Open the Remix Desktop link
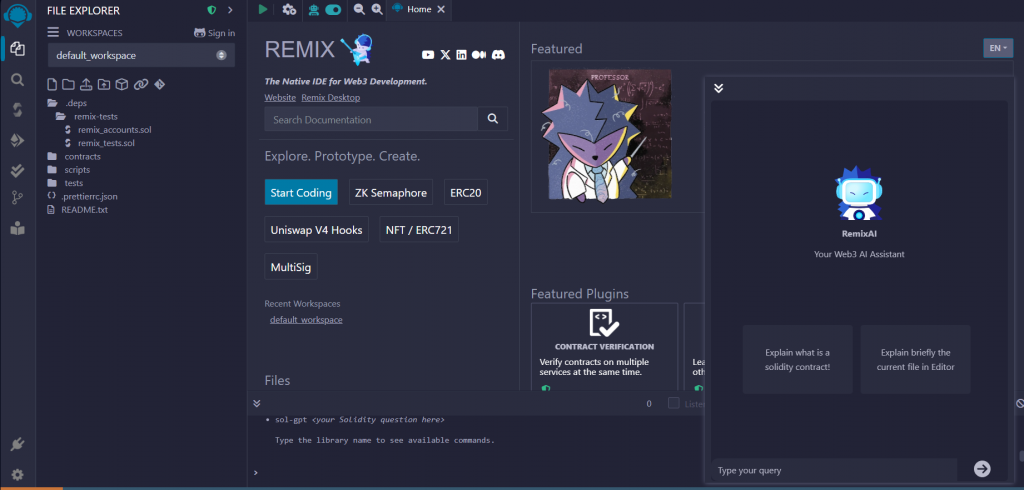The height and width of the screenshot is (490, 1024). (x=330, y=97)
